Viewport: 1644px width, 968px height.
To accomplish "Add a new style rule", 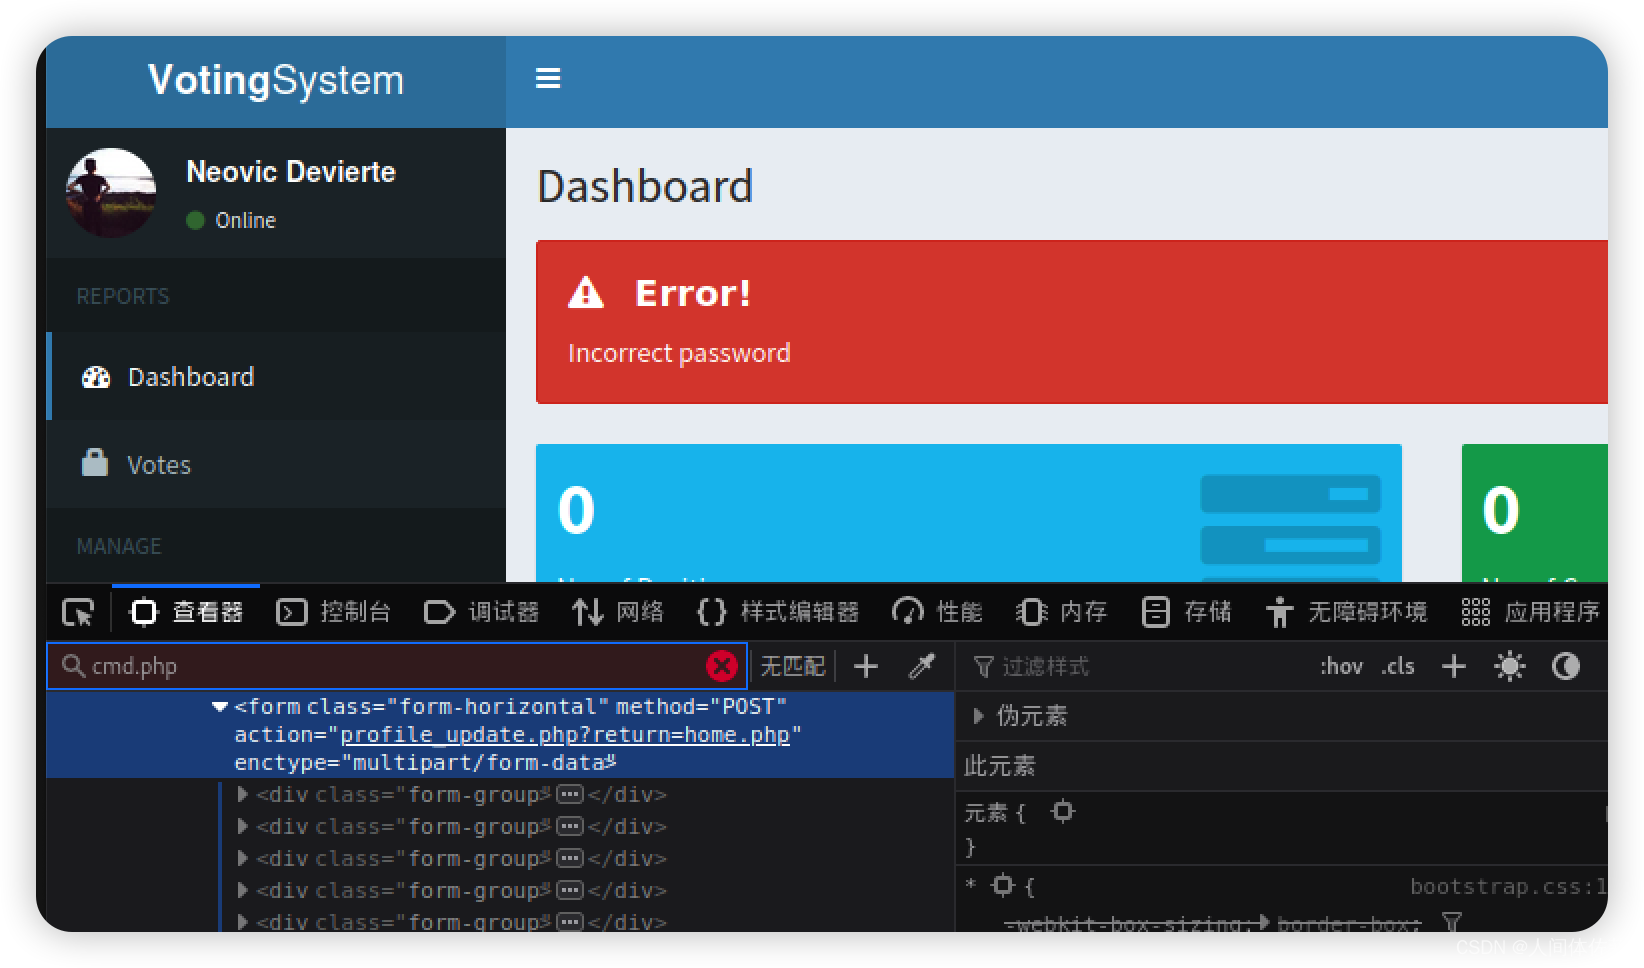I will click(x=1454, y=666).
